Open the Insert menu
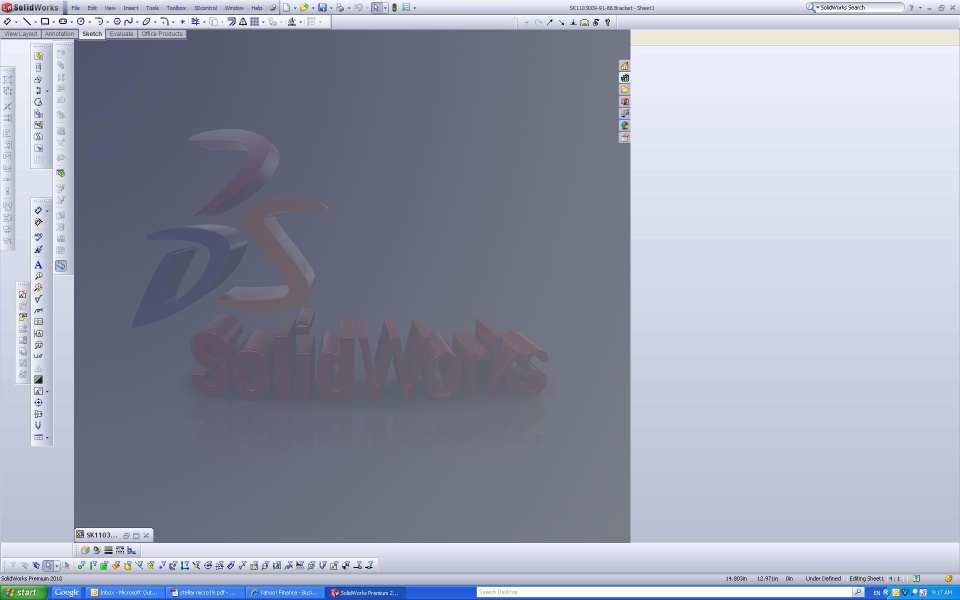 [x=130, y=8]
